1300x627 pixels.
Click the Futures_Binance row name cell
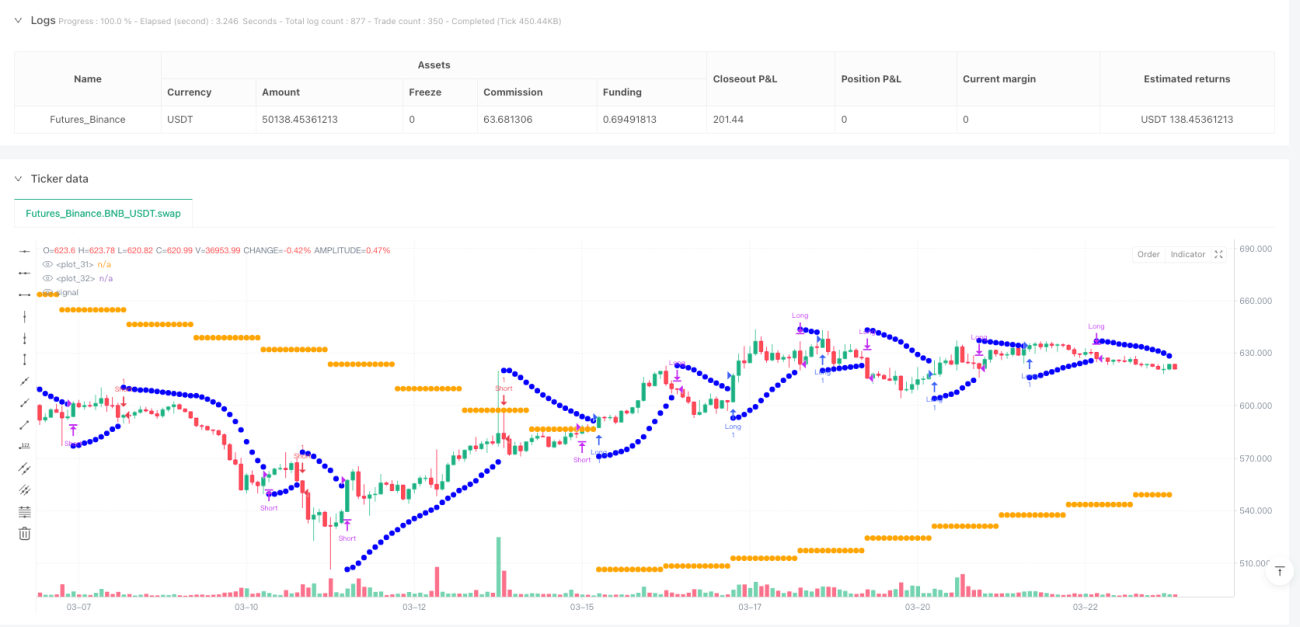(88, 119)
